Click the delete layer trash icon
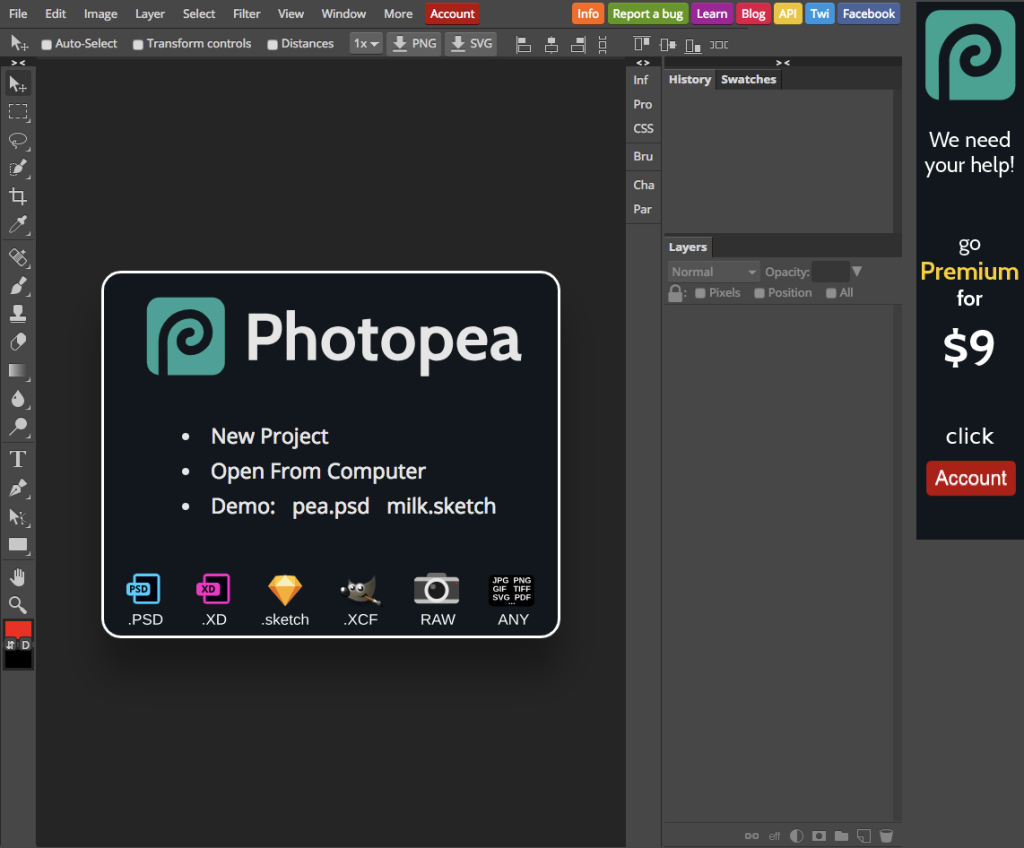Viewport: 1024px width, 848px height. point(886,836)
